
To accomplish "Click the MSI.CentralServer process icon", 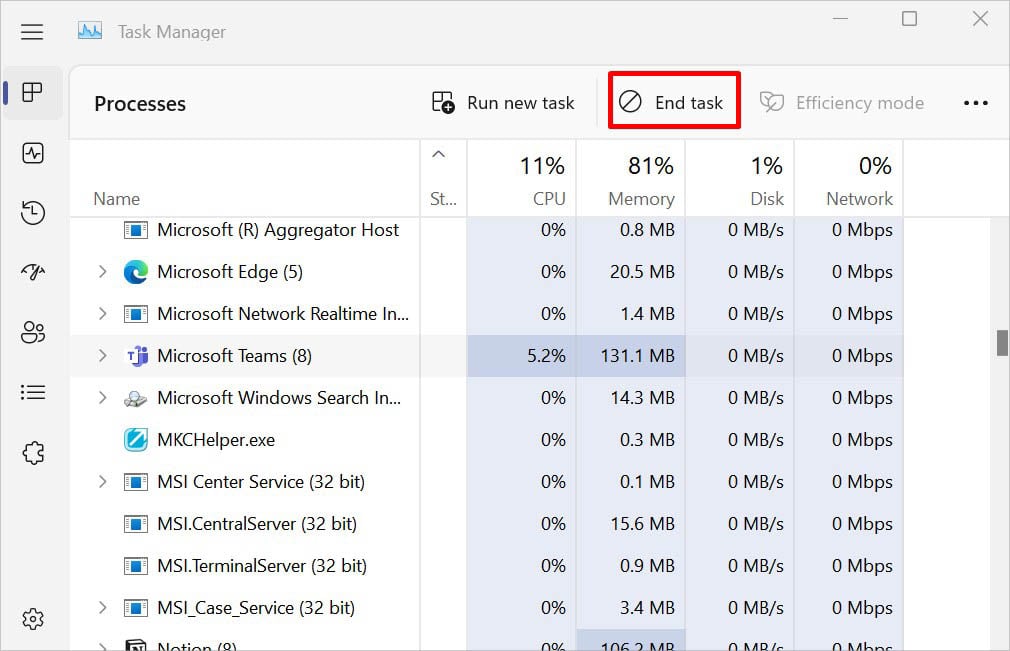I will point(135,524).
